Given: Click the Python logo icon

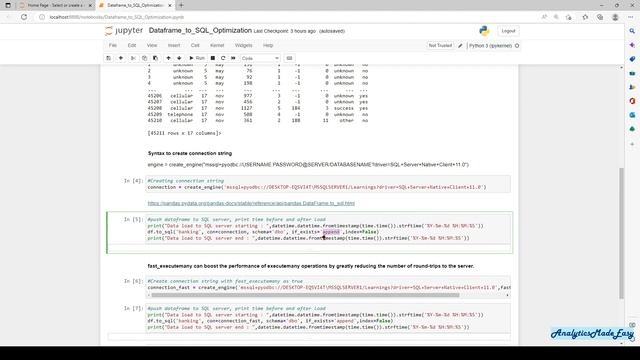Looking at the screenshot, I should [484, 31].
